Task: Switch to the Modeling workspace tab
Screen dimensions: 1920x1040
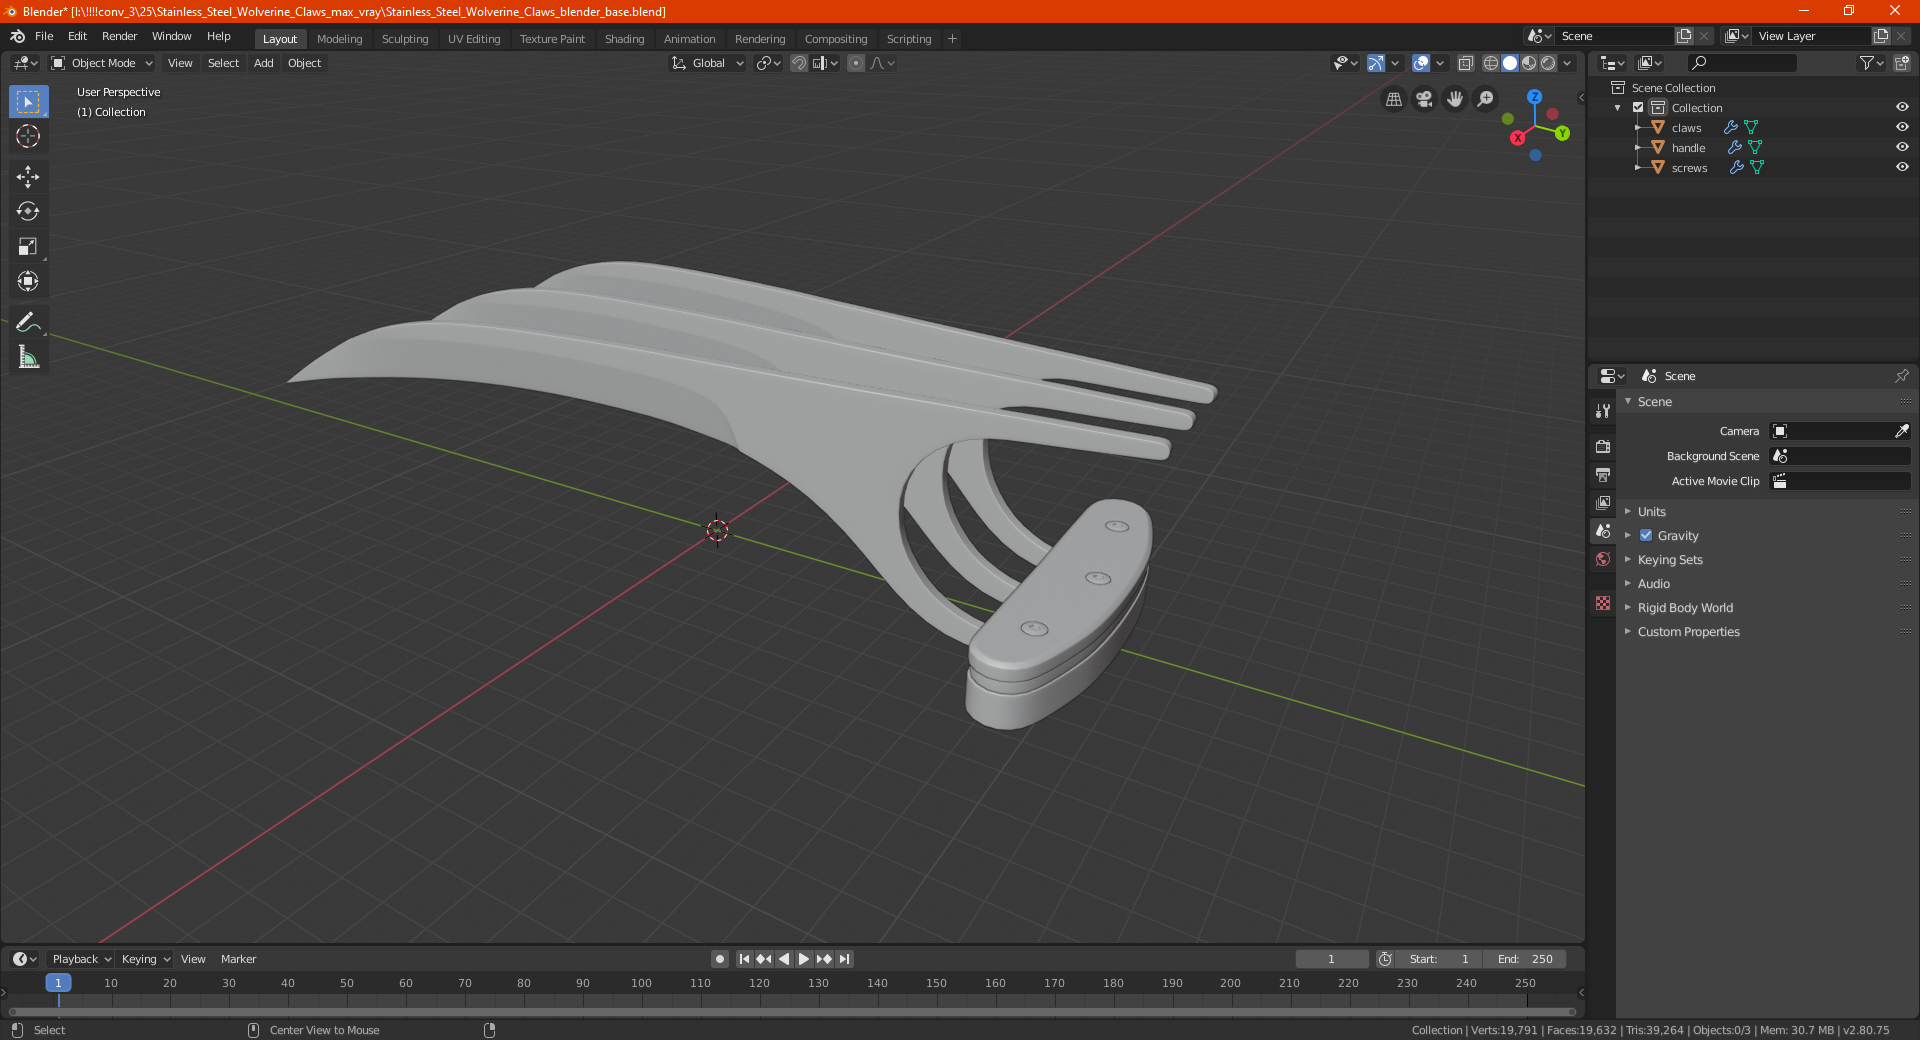Action: point(339,39)
